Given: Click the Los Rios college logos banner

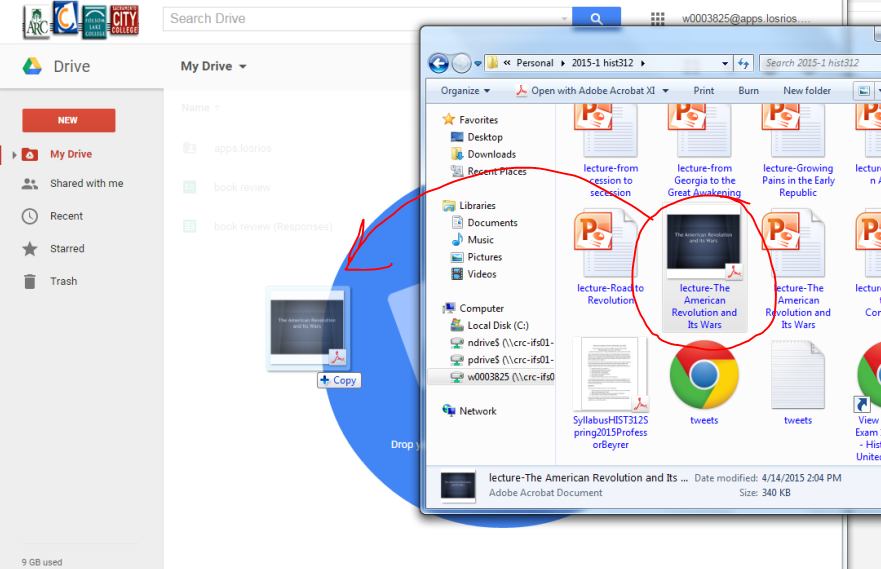Looking at the screenshot, I should [80, 20].
